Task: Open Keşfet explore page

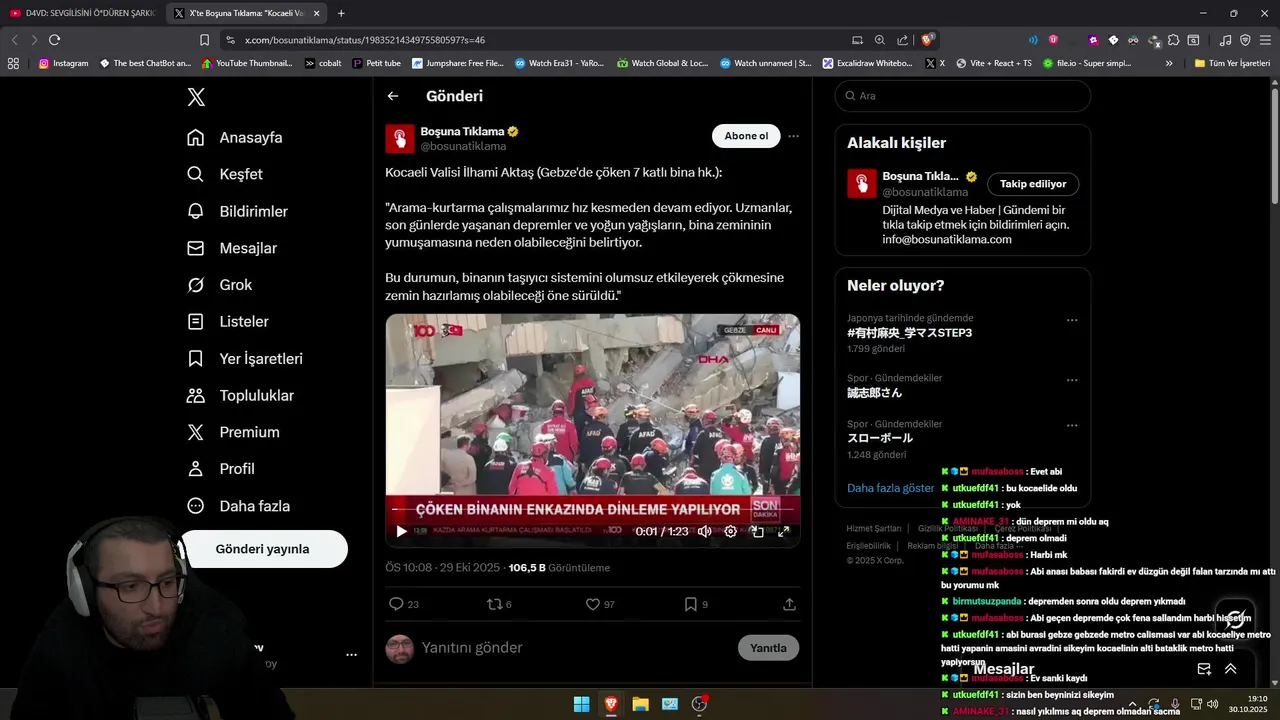Action: tap(225, 174)
